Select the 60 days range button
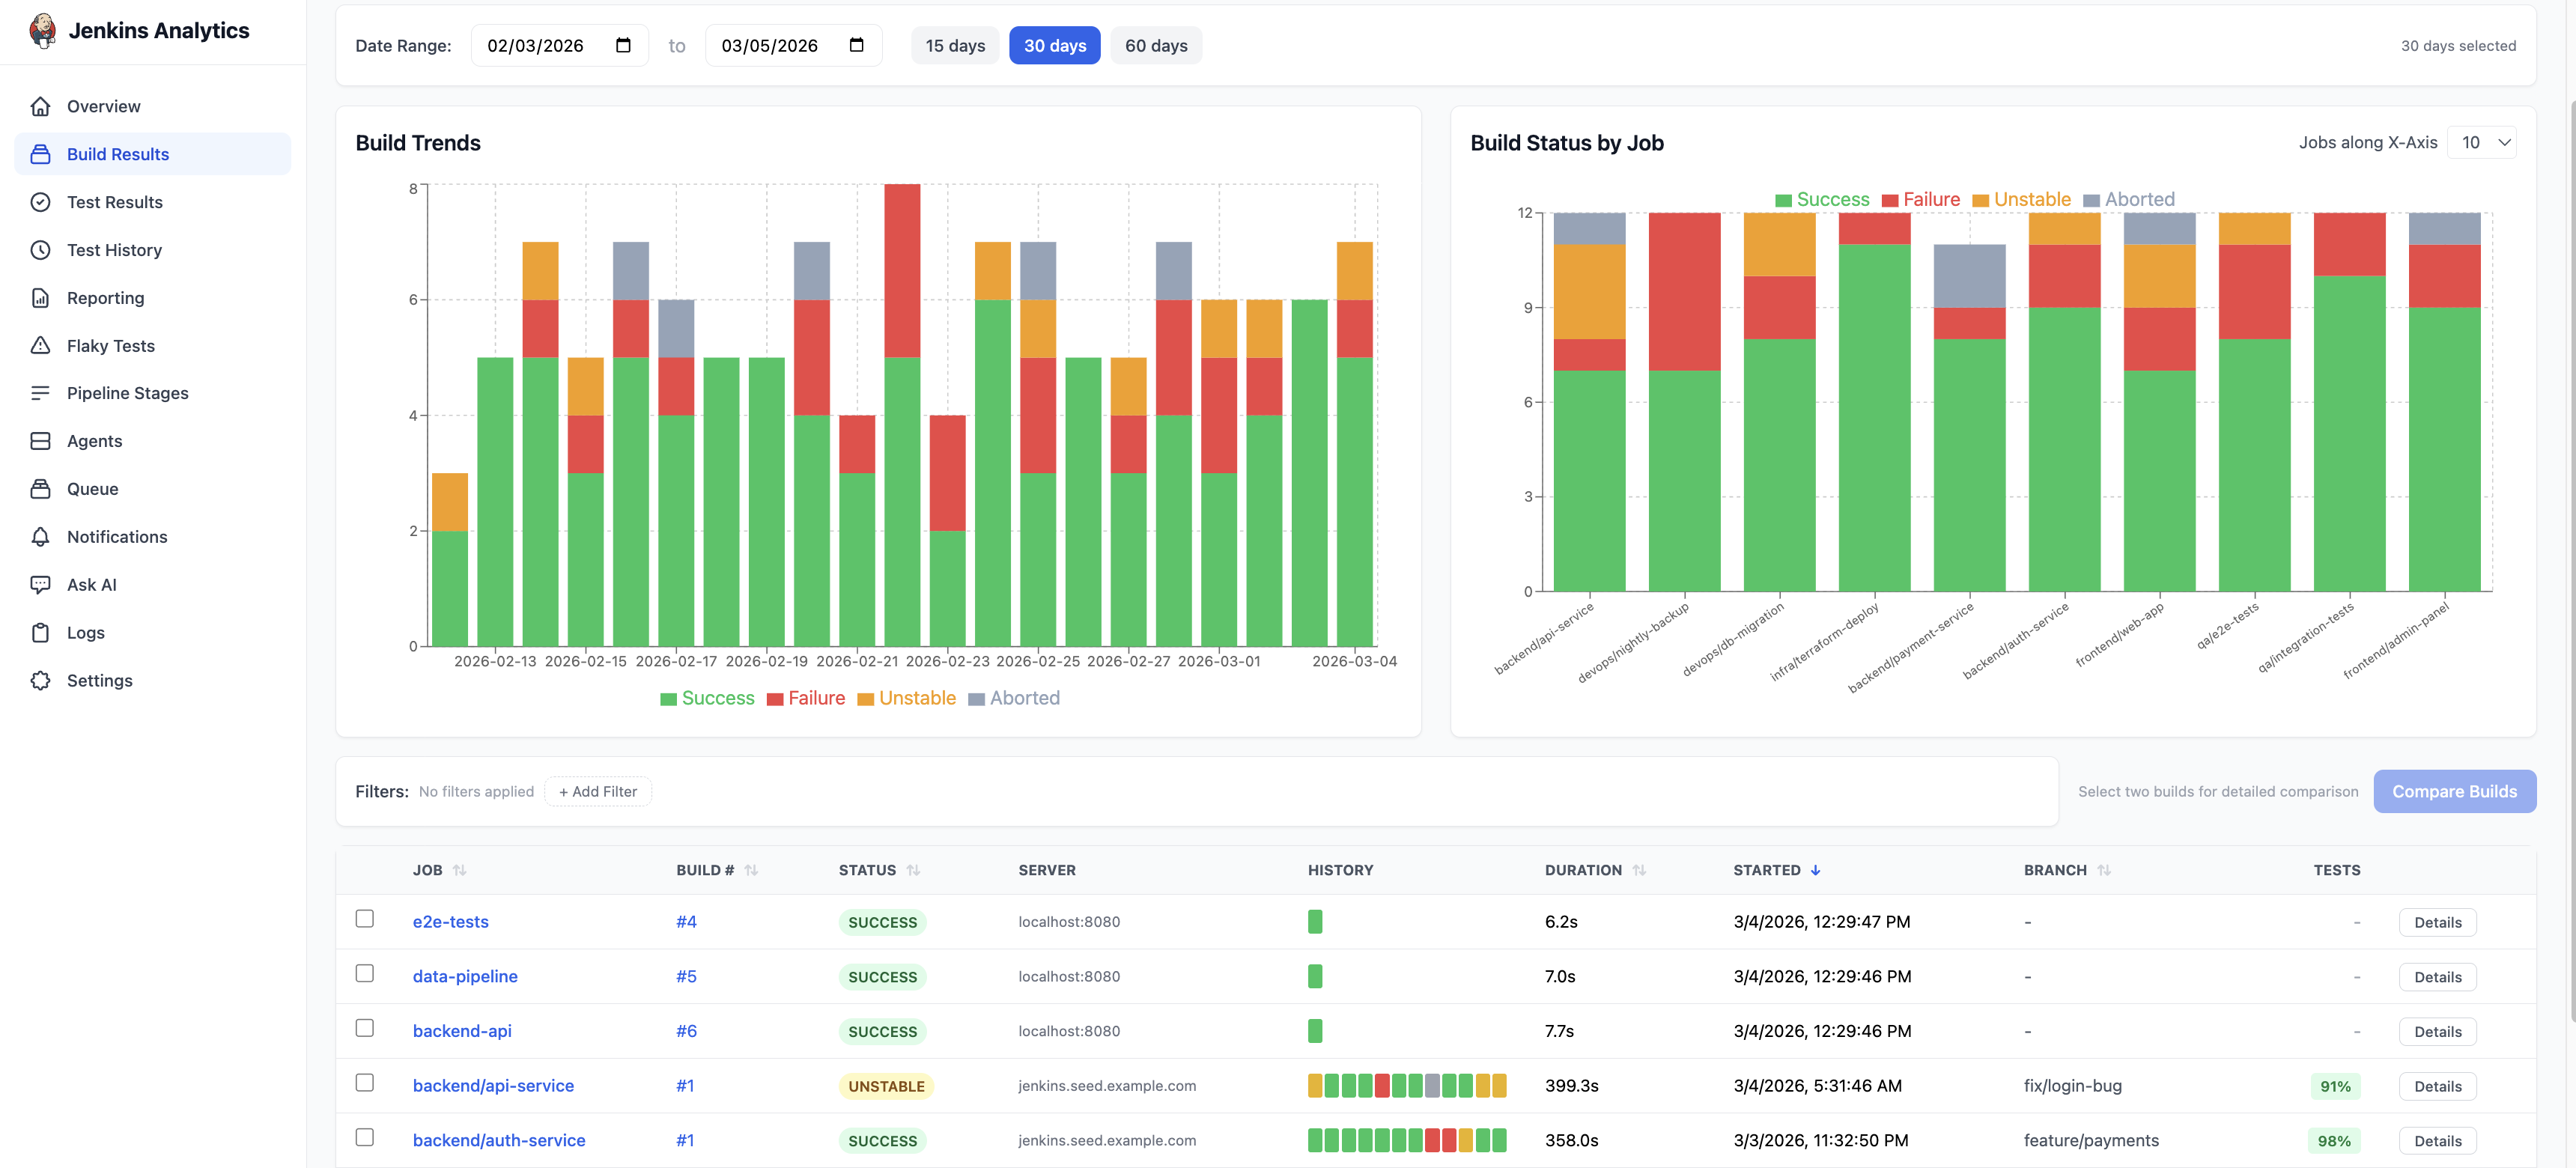The image size is (2576, 1168). [x=1155, y=45]
